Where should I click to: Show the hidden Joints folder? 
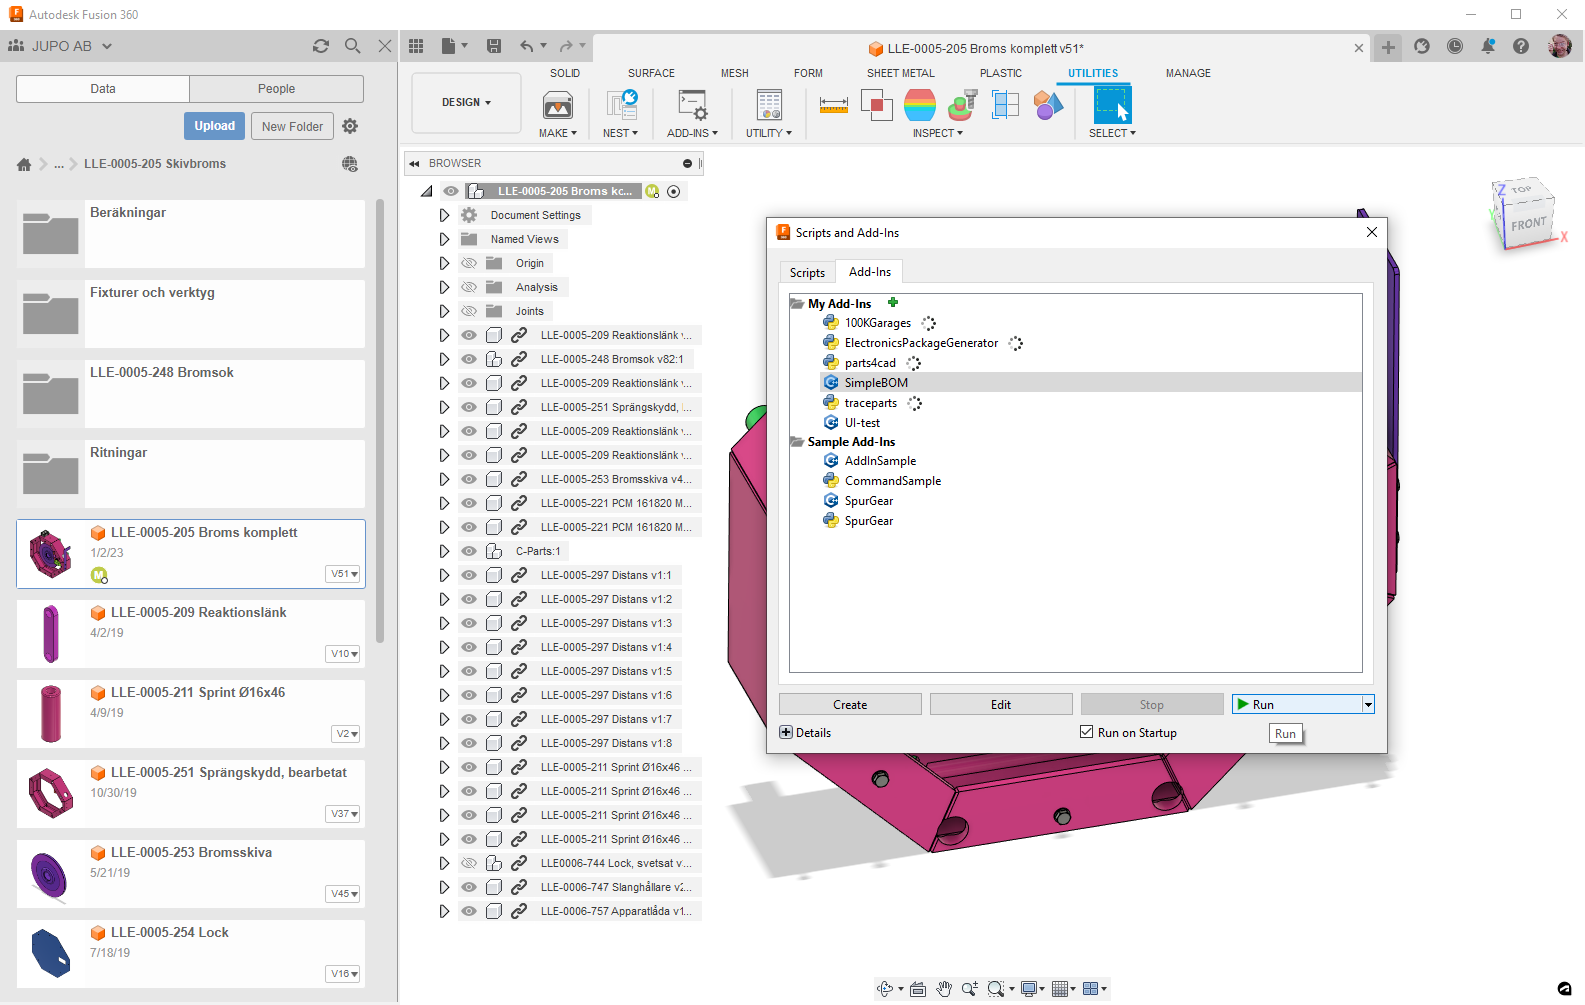coord(469,311)
